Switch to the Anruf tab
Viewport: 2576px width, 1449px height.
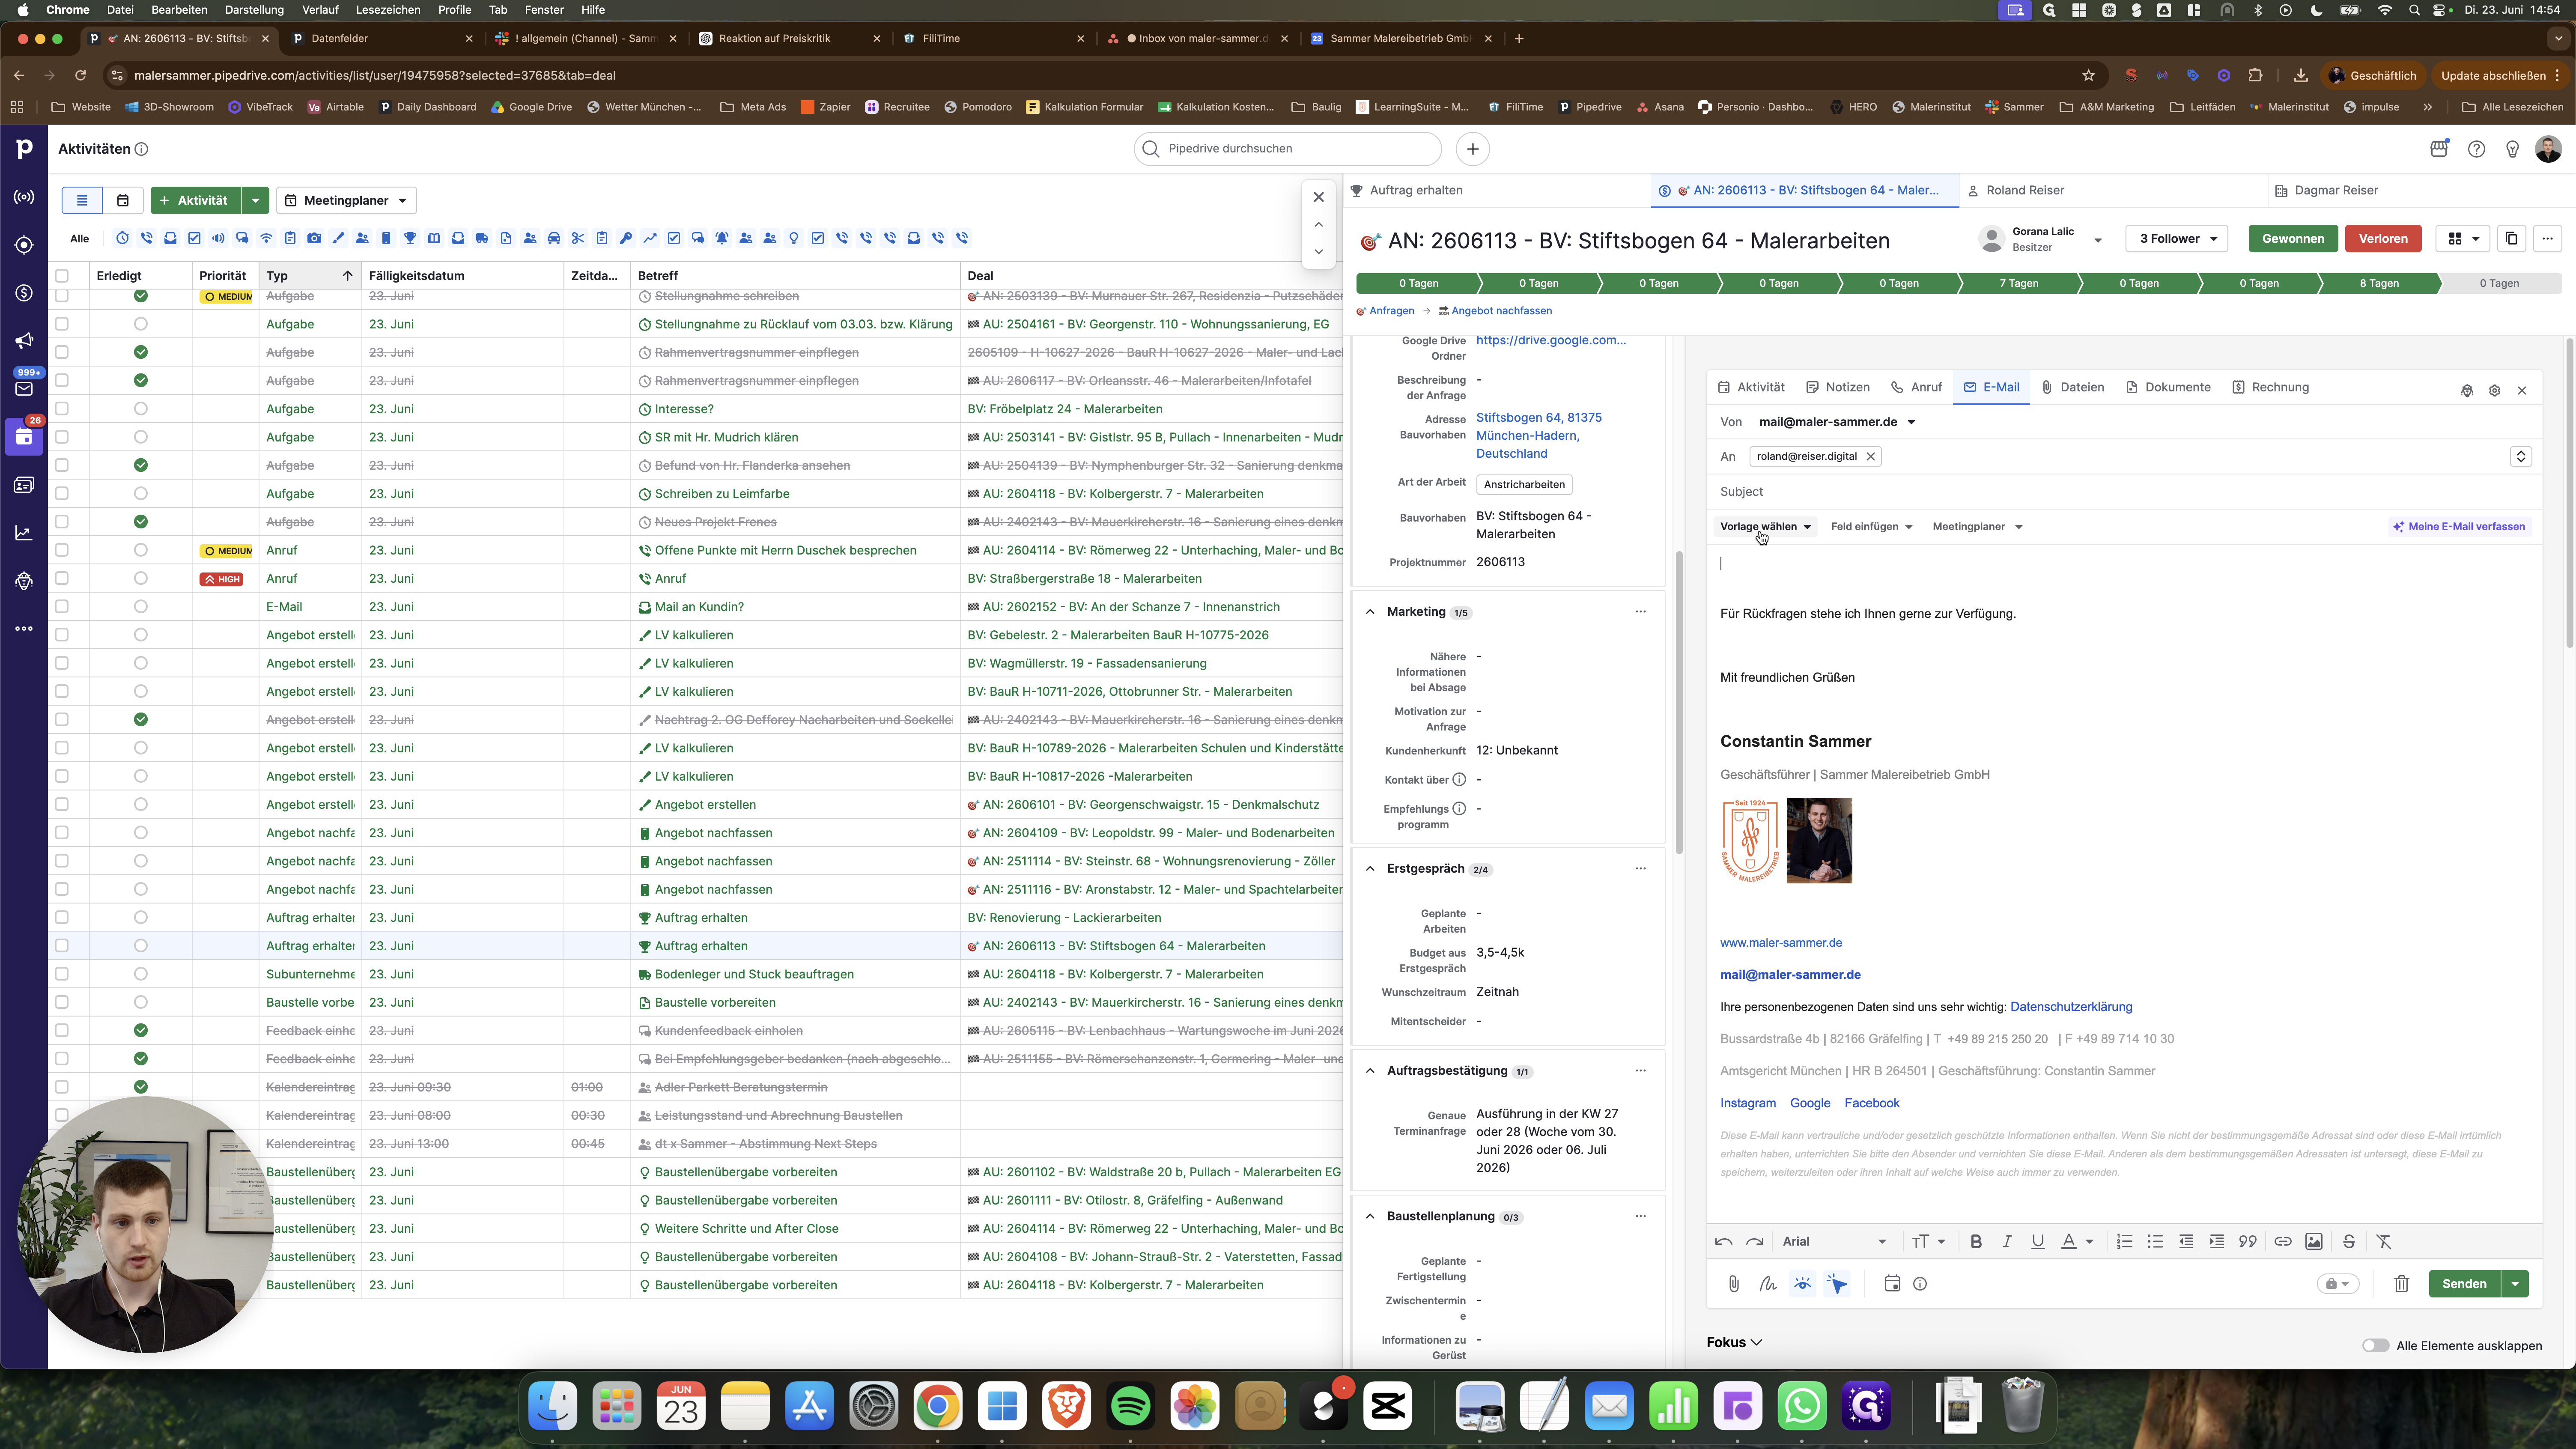click(x=1916, y=388)
